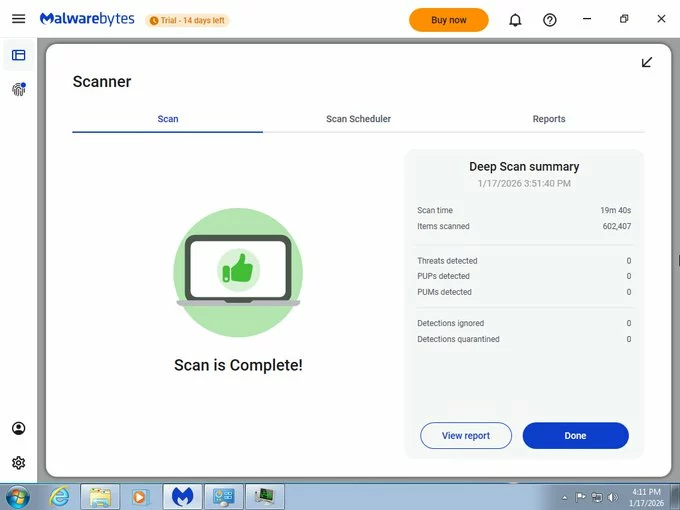Switch to the Scan tab
Screen dimensions: 680x510
(x=168, y=119)
